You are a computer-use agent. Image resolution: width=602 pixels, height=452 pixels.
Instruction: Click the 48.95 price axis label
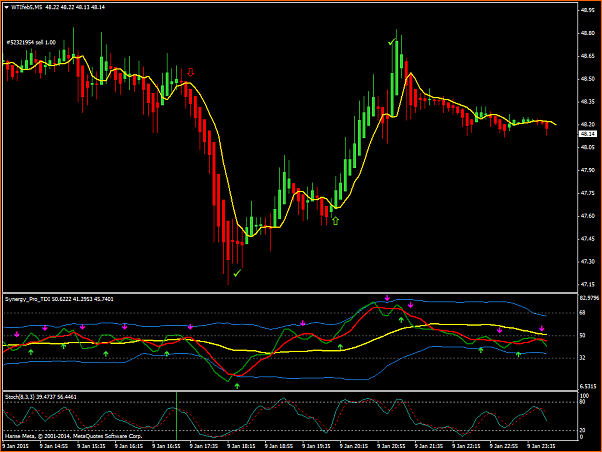click(587, 10)
